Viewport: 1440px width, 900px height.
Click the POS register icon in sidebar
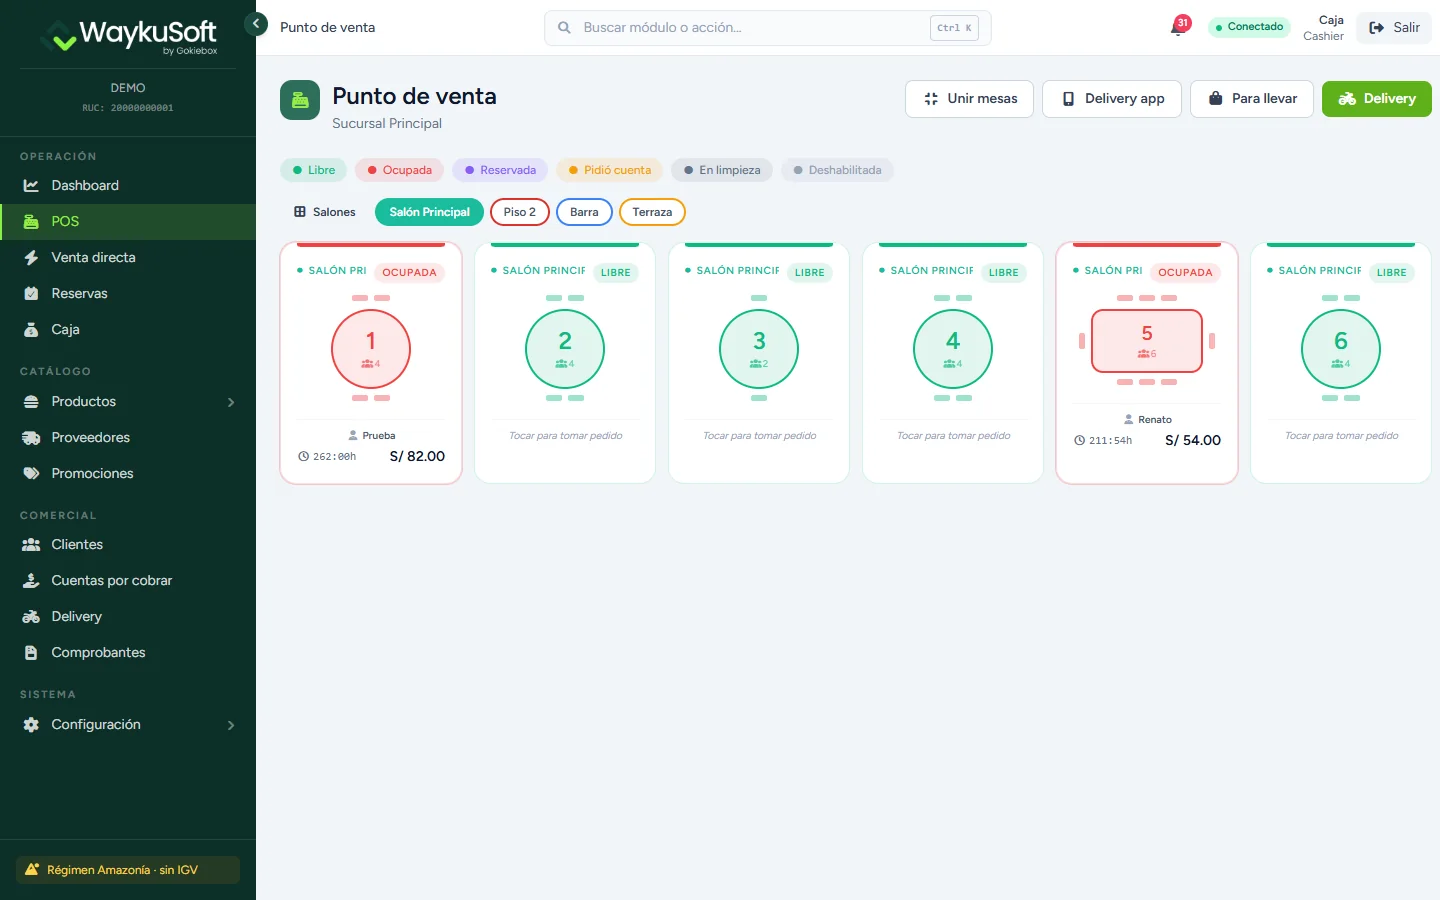(31, 222)
